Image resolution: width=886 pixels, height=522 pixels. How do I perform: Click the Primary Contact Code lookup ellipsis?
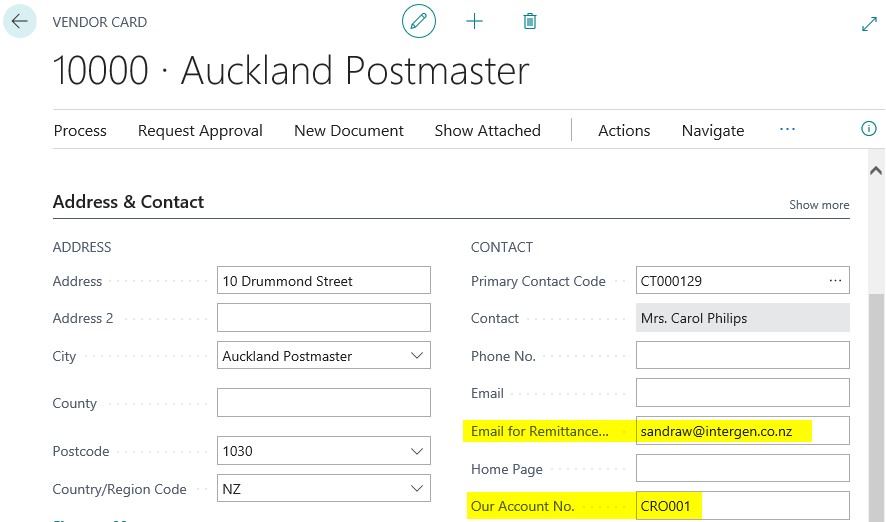click(836, 281)
